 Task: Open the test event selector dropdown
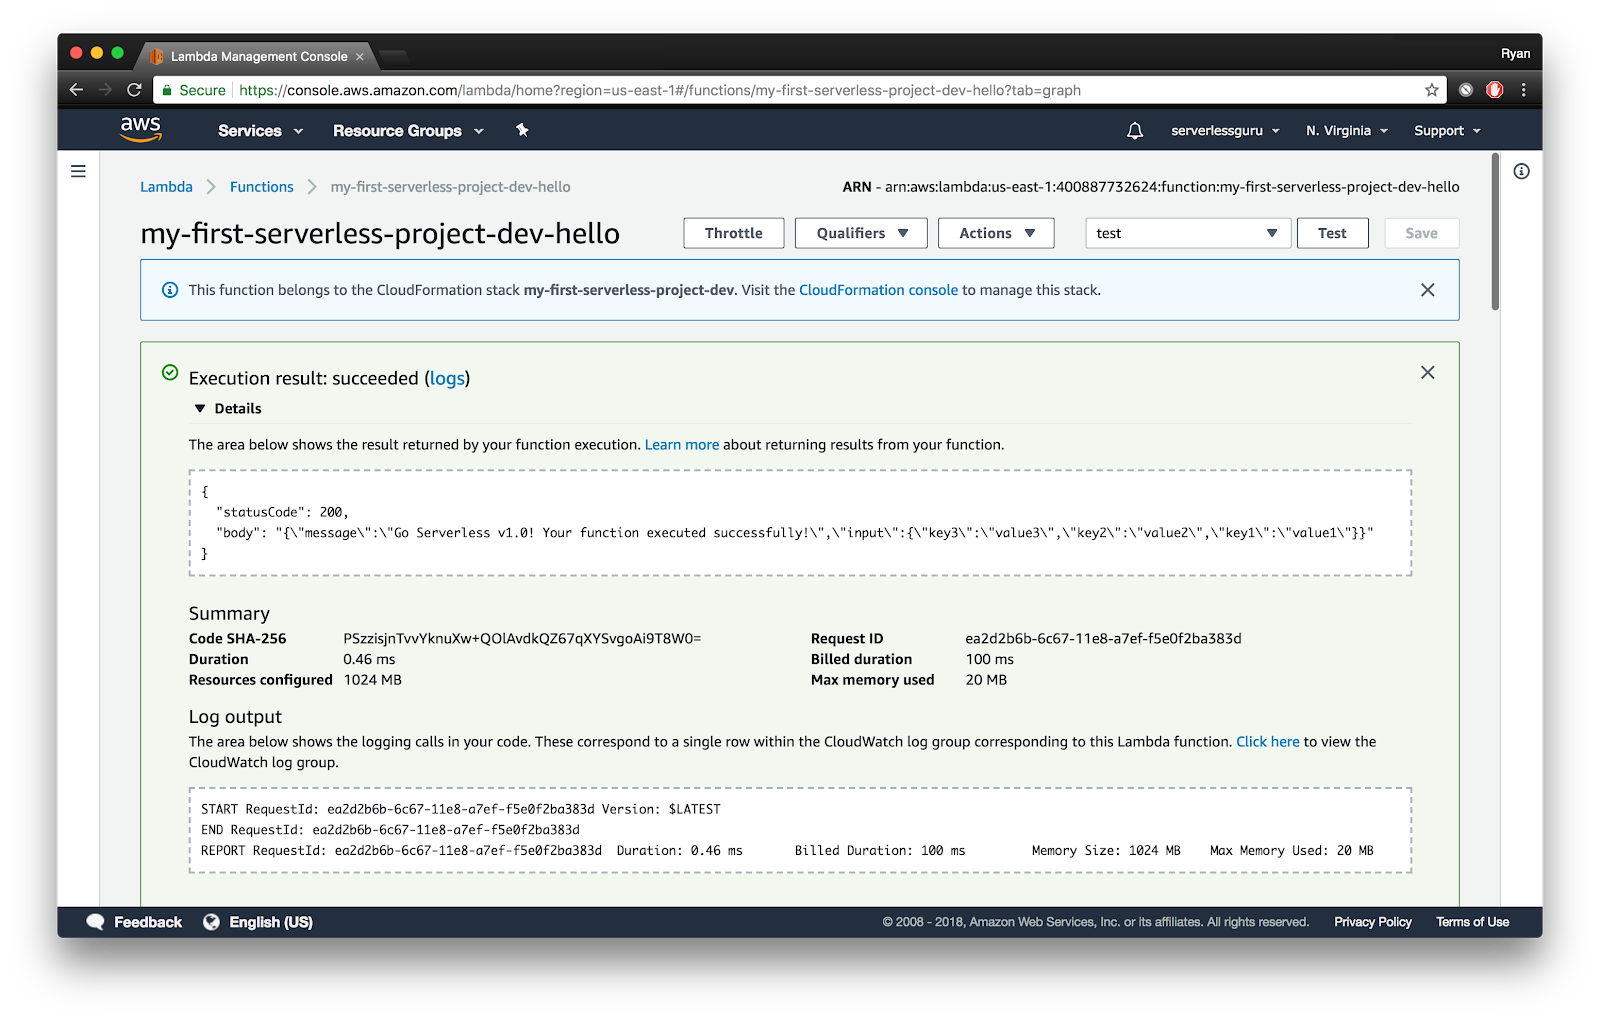pyautogui.click(x=1186, y=233)
